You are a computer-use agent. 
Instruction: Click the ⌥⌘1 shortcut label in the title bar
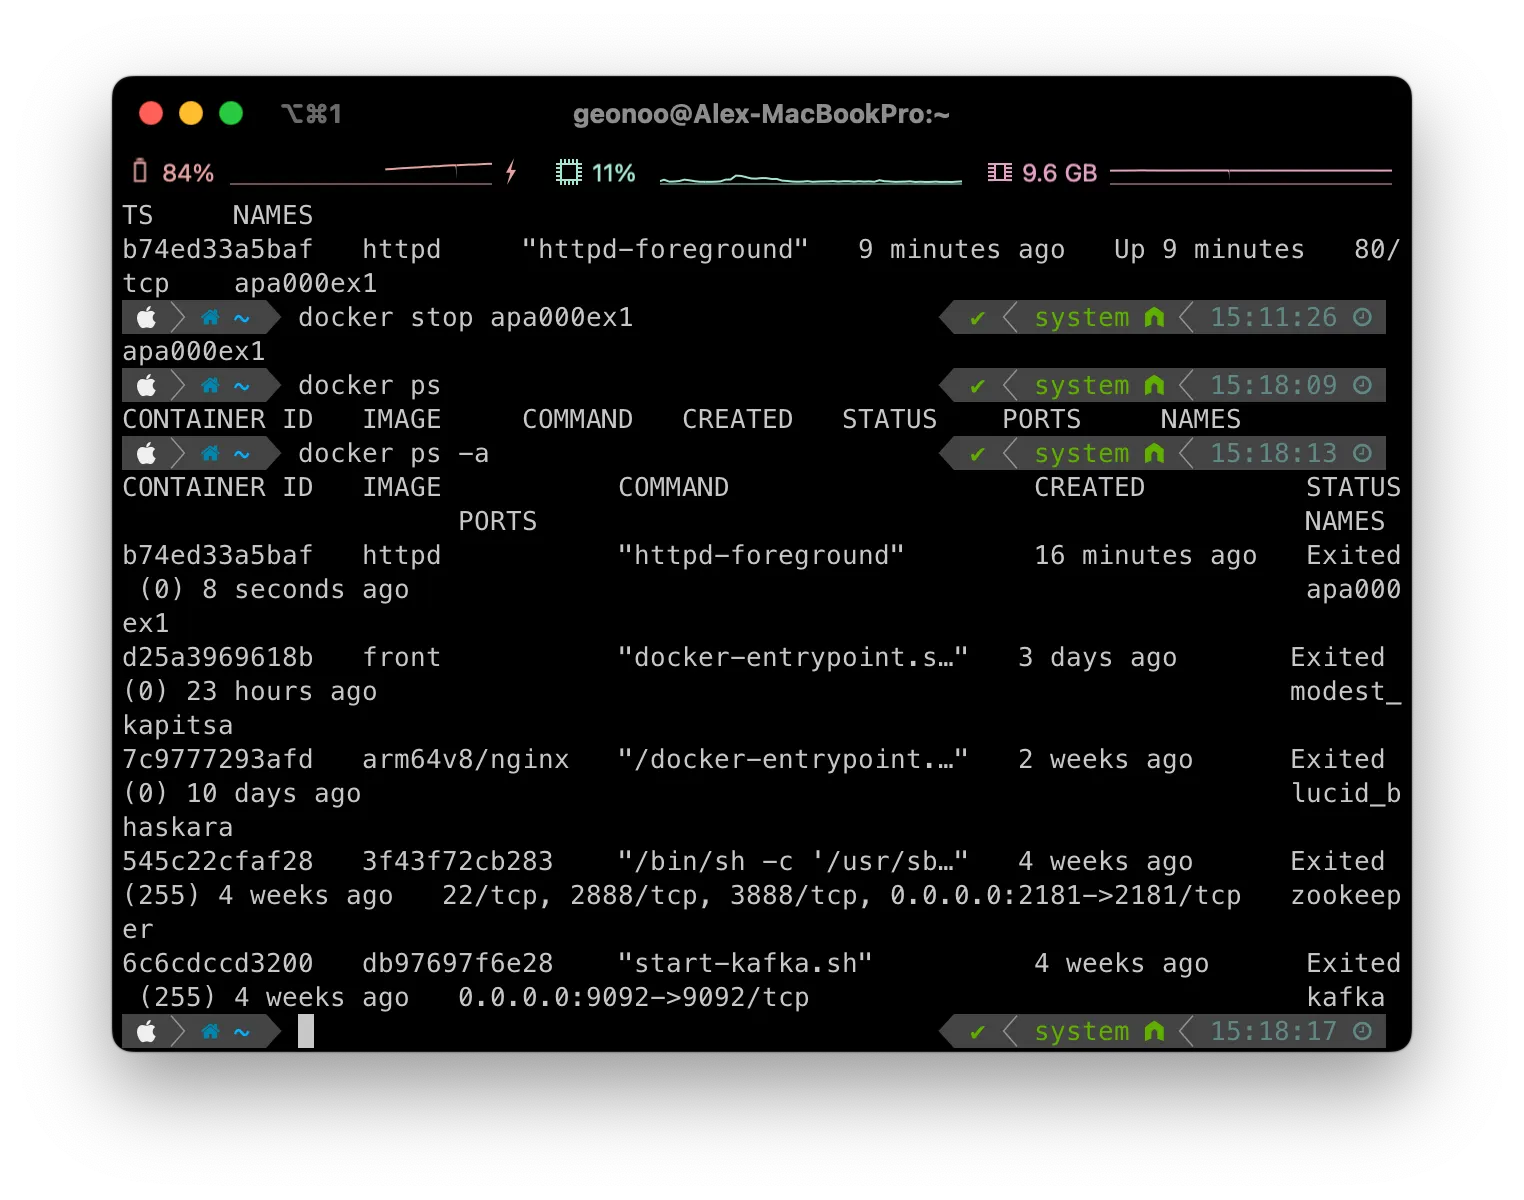pyautogui.click(x=311, y=114)
